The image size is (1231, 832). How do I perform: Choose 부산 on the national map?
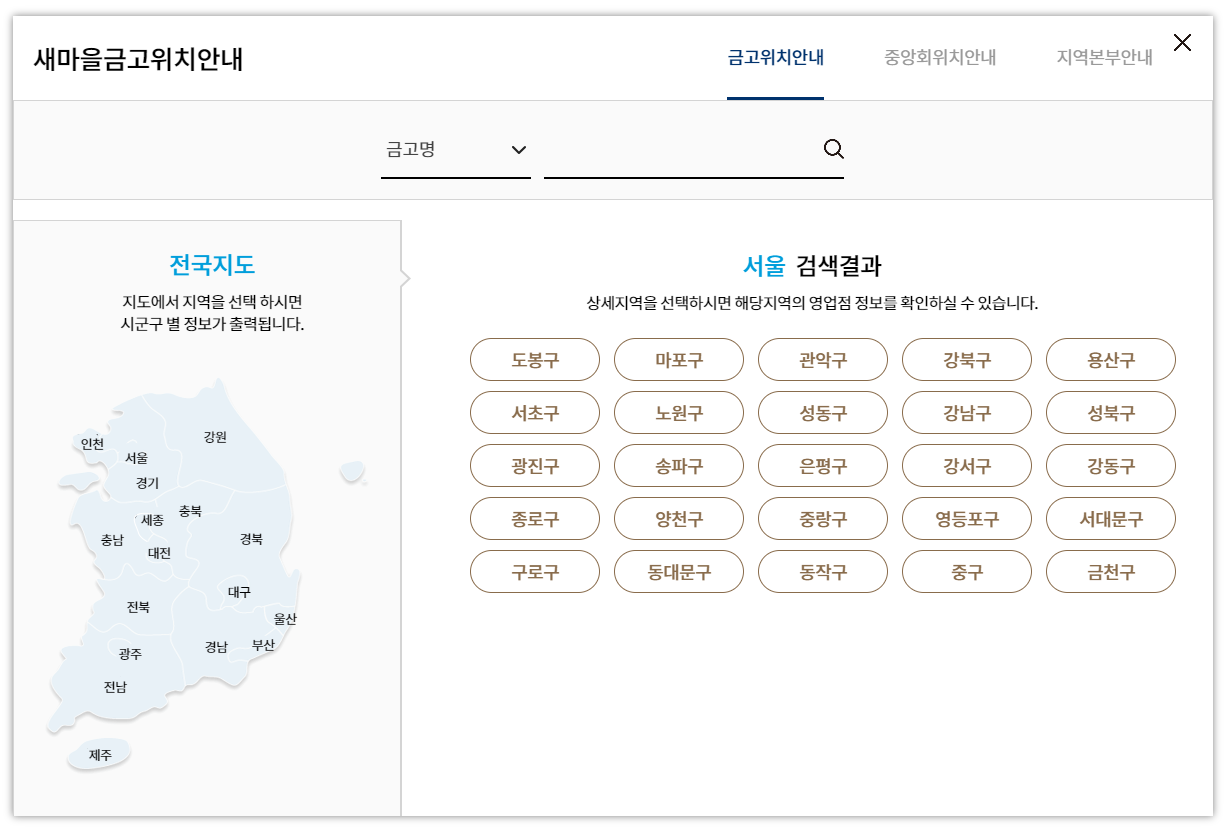pos(263,645)
